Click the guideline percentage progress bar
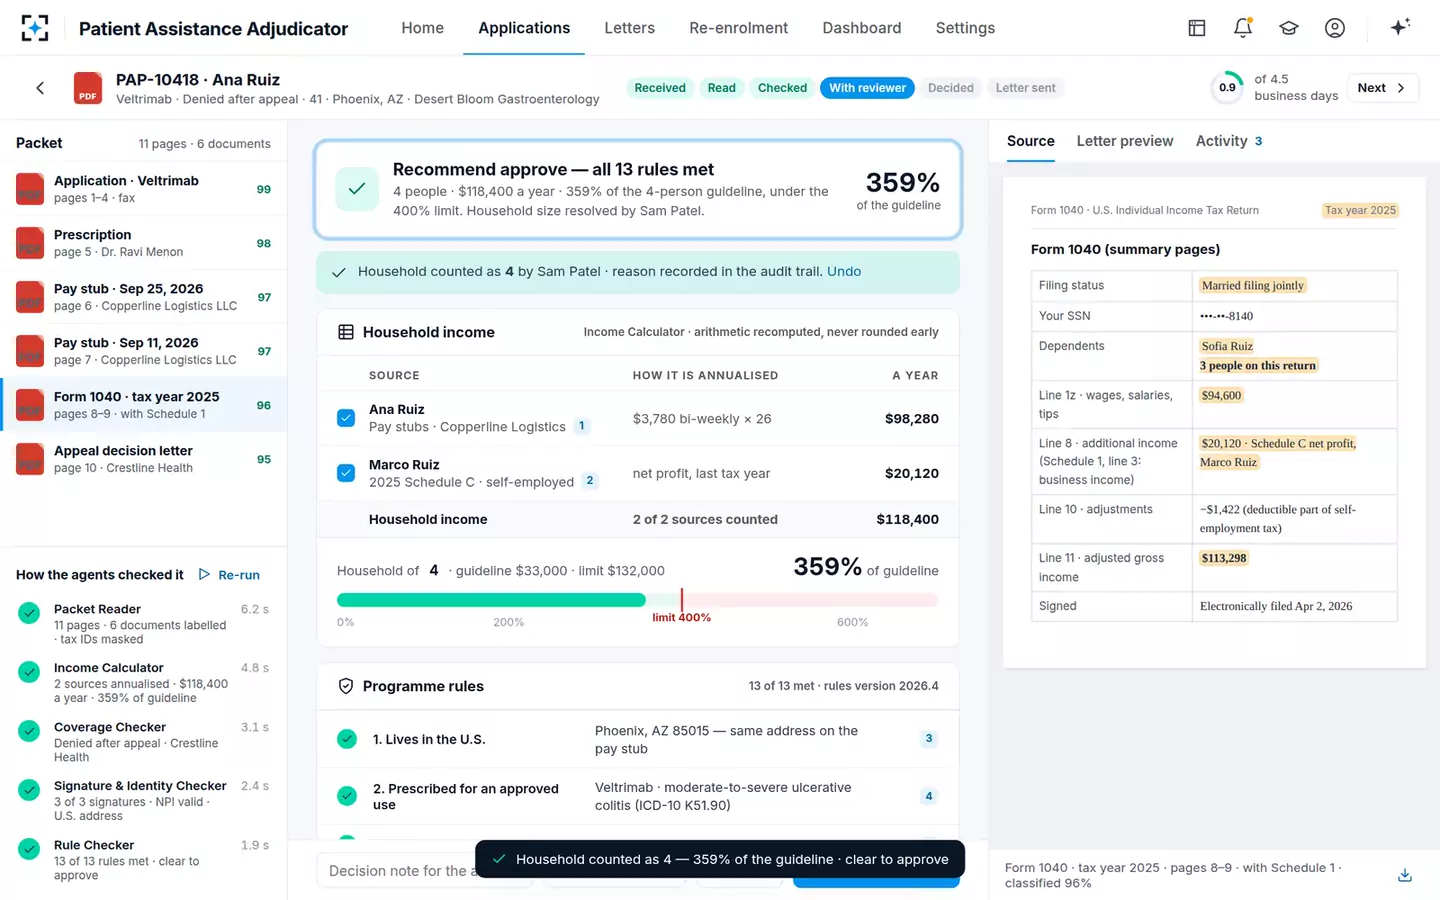The image size is (1440, 900). [x=638, y=600]
